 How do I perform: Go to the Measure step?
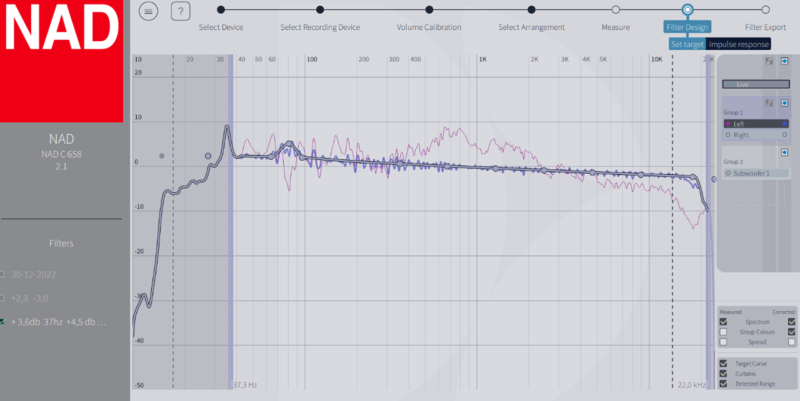(x=616, y=27)
